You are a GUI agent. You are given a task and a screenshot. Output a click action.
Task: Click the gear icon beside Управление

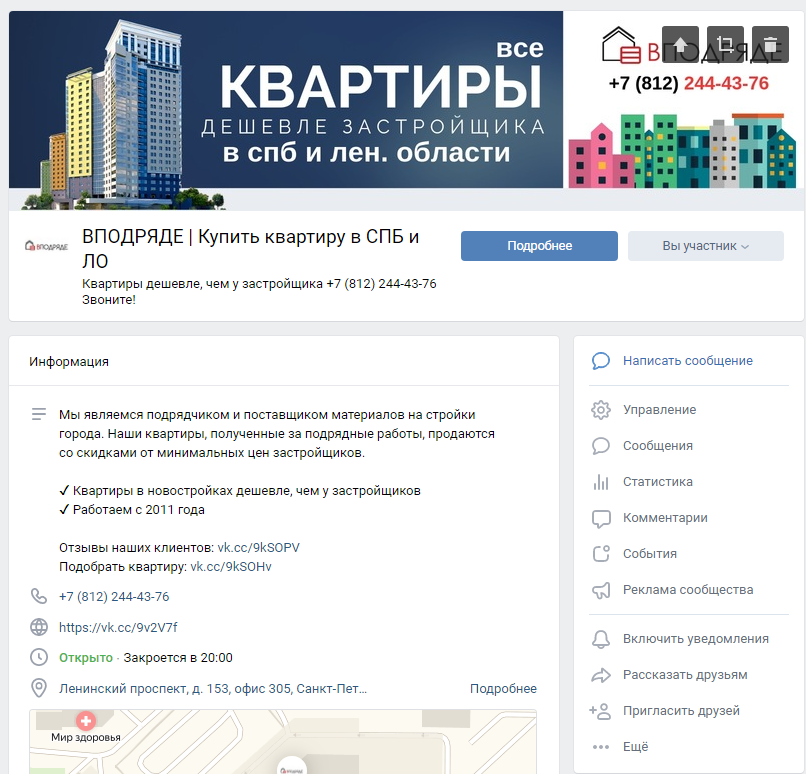601,410
